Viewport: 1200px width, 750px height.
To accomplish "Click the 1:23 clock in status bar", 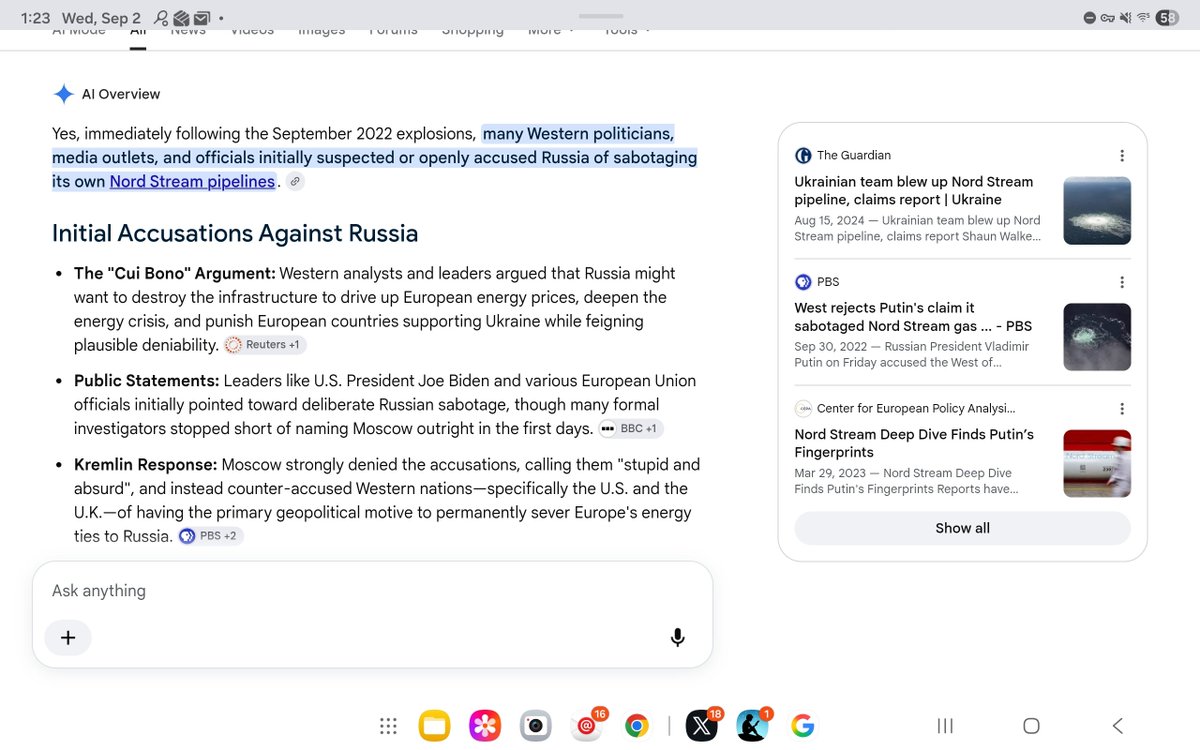I will [35, 18].
